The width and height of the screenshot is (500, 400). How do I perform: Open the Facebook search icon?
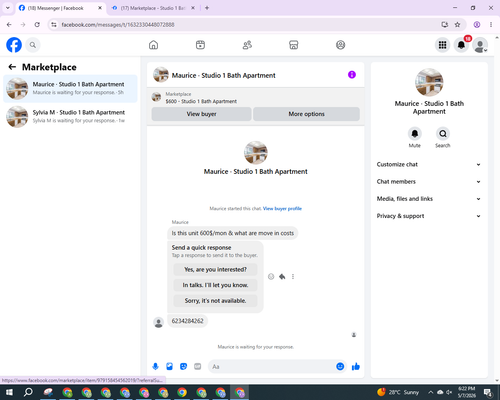(x=33, y=45)
